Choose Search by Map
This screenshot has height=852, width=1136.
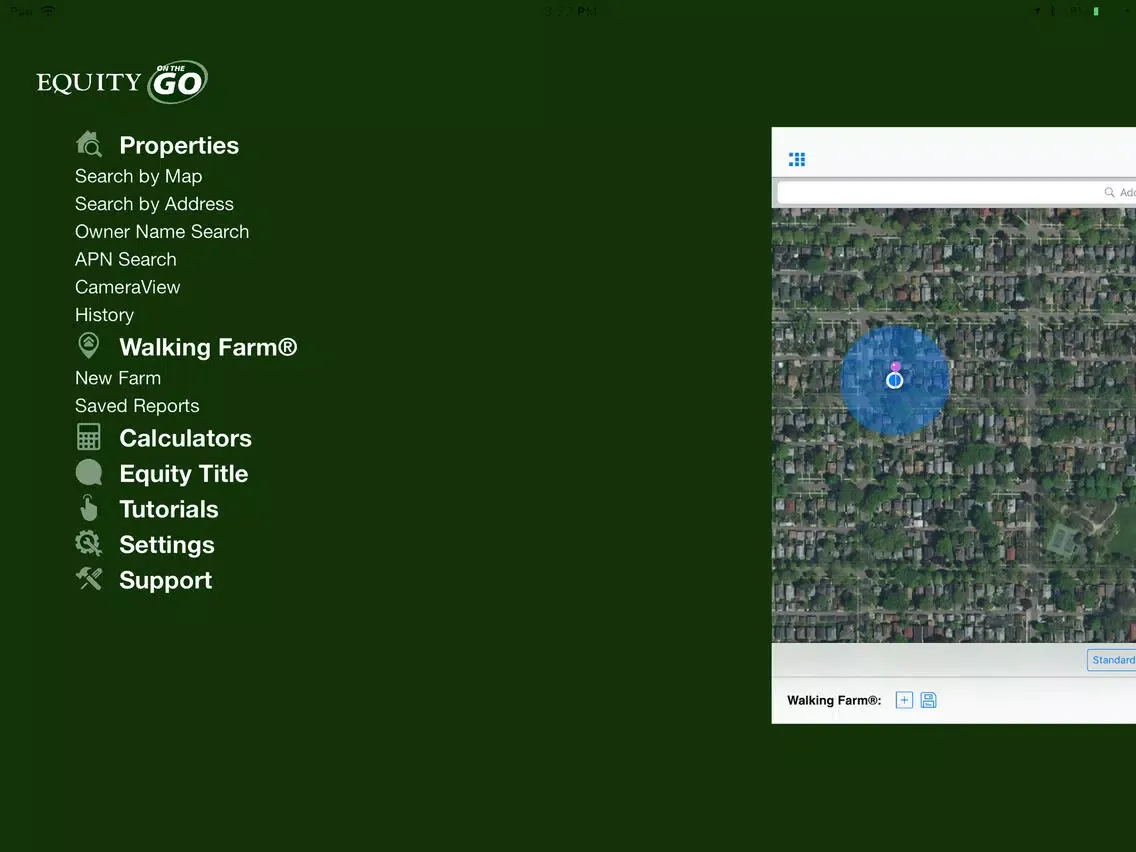pos(138,176)
